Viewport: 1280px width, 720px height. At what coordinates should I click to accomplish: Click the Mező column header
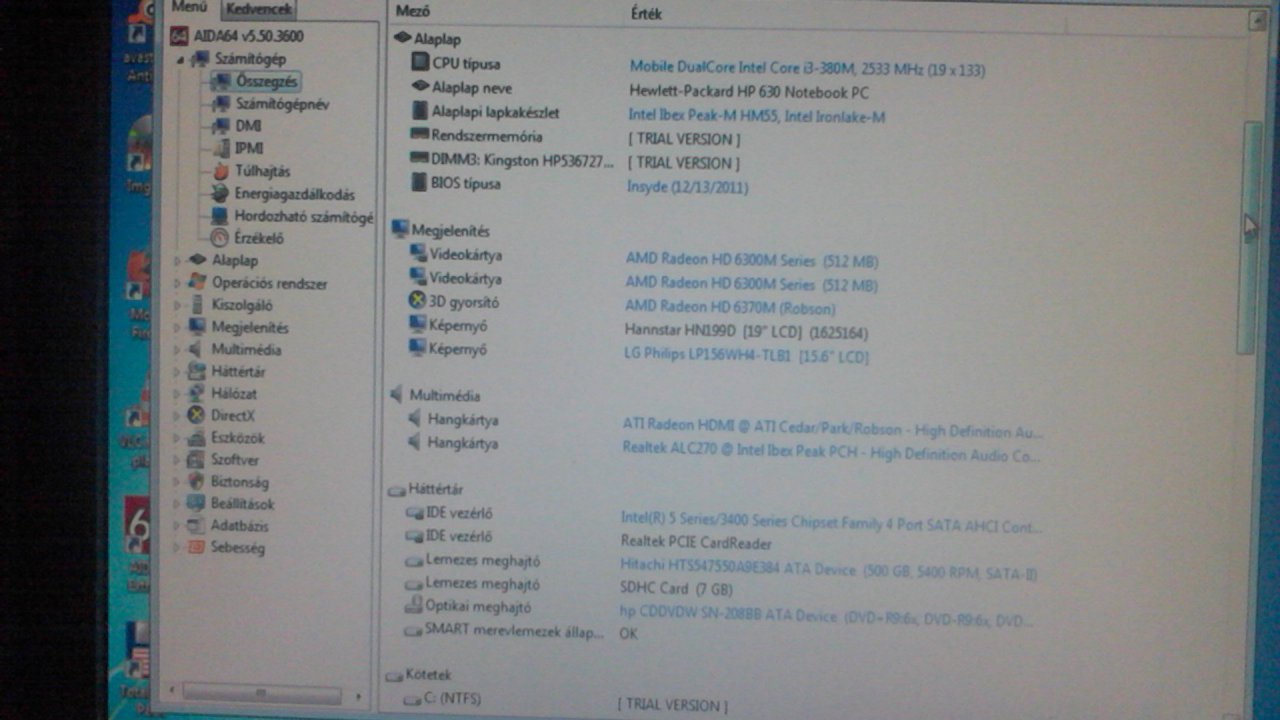pos(412,13)
